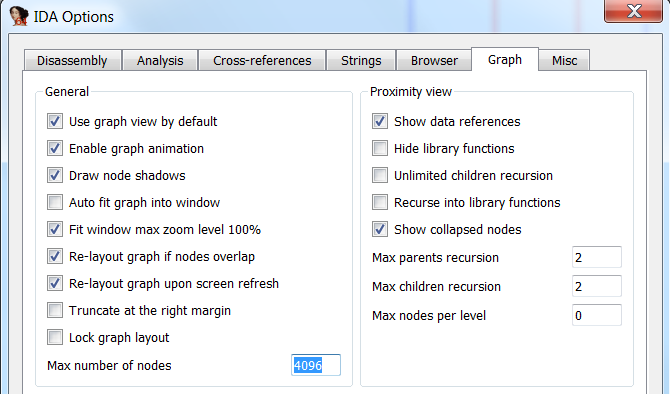This screenshot has width=670, height=394.
Task: Focus the Max nodes per level field
Action: (597, 315)
